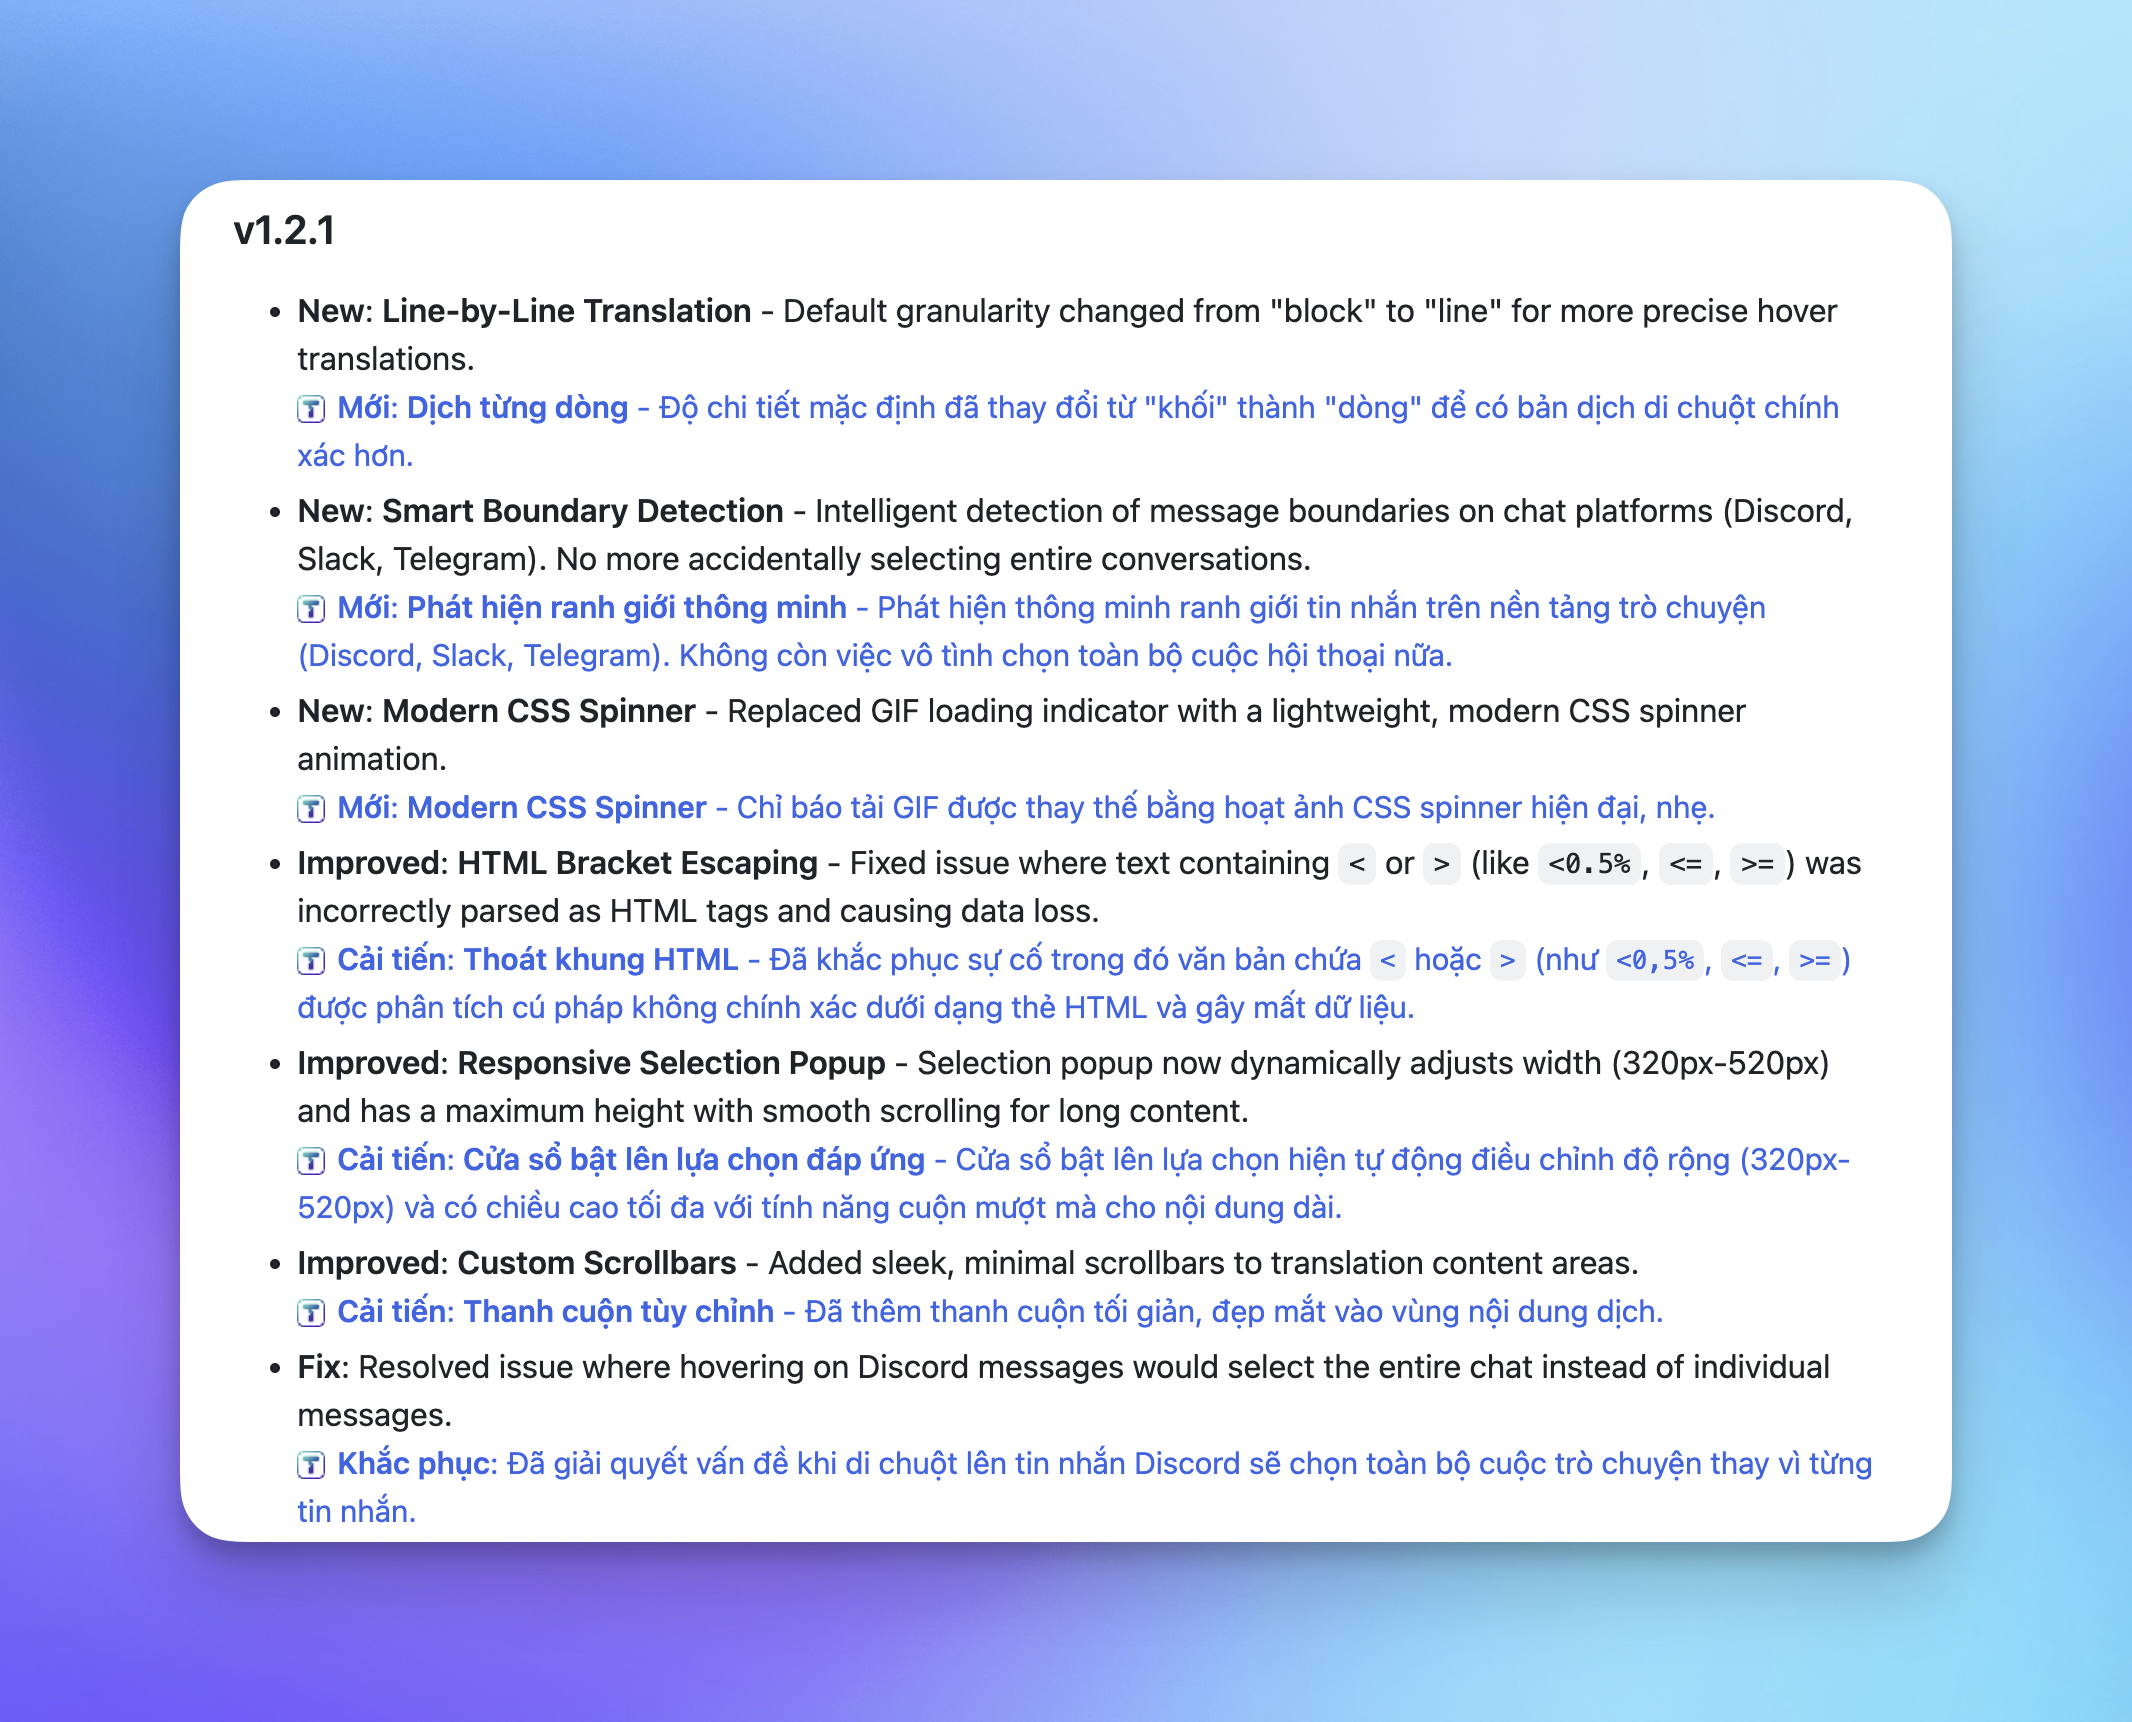Select the "<" code chip in HTML Bracket Escaping bullet

1355,864
